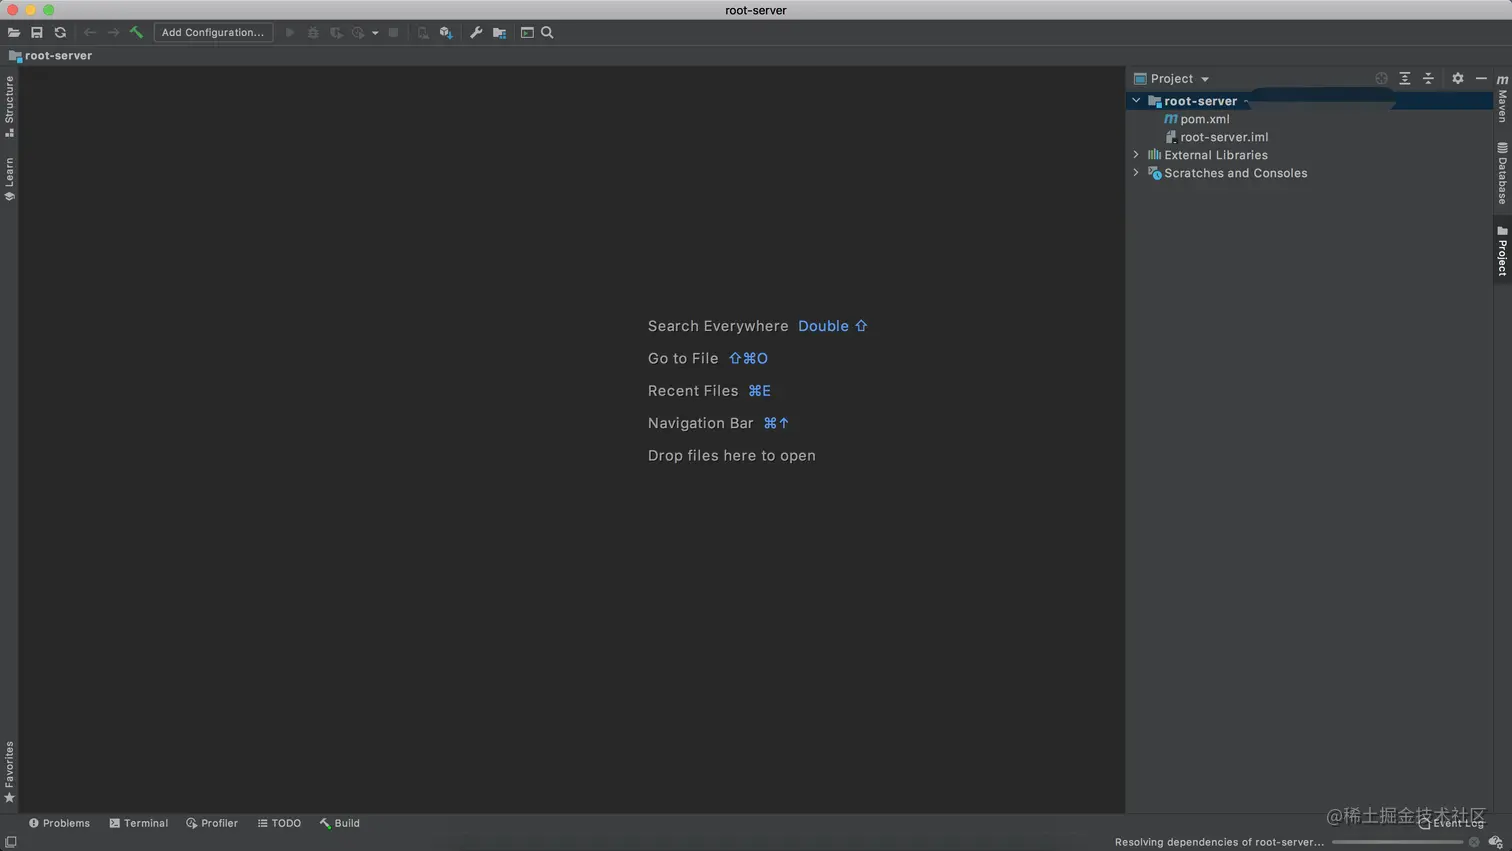
Task: Cancel the dependency resolving progress
Action: click(x=1474, y=842)
